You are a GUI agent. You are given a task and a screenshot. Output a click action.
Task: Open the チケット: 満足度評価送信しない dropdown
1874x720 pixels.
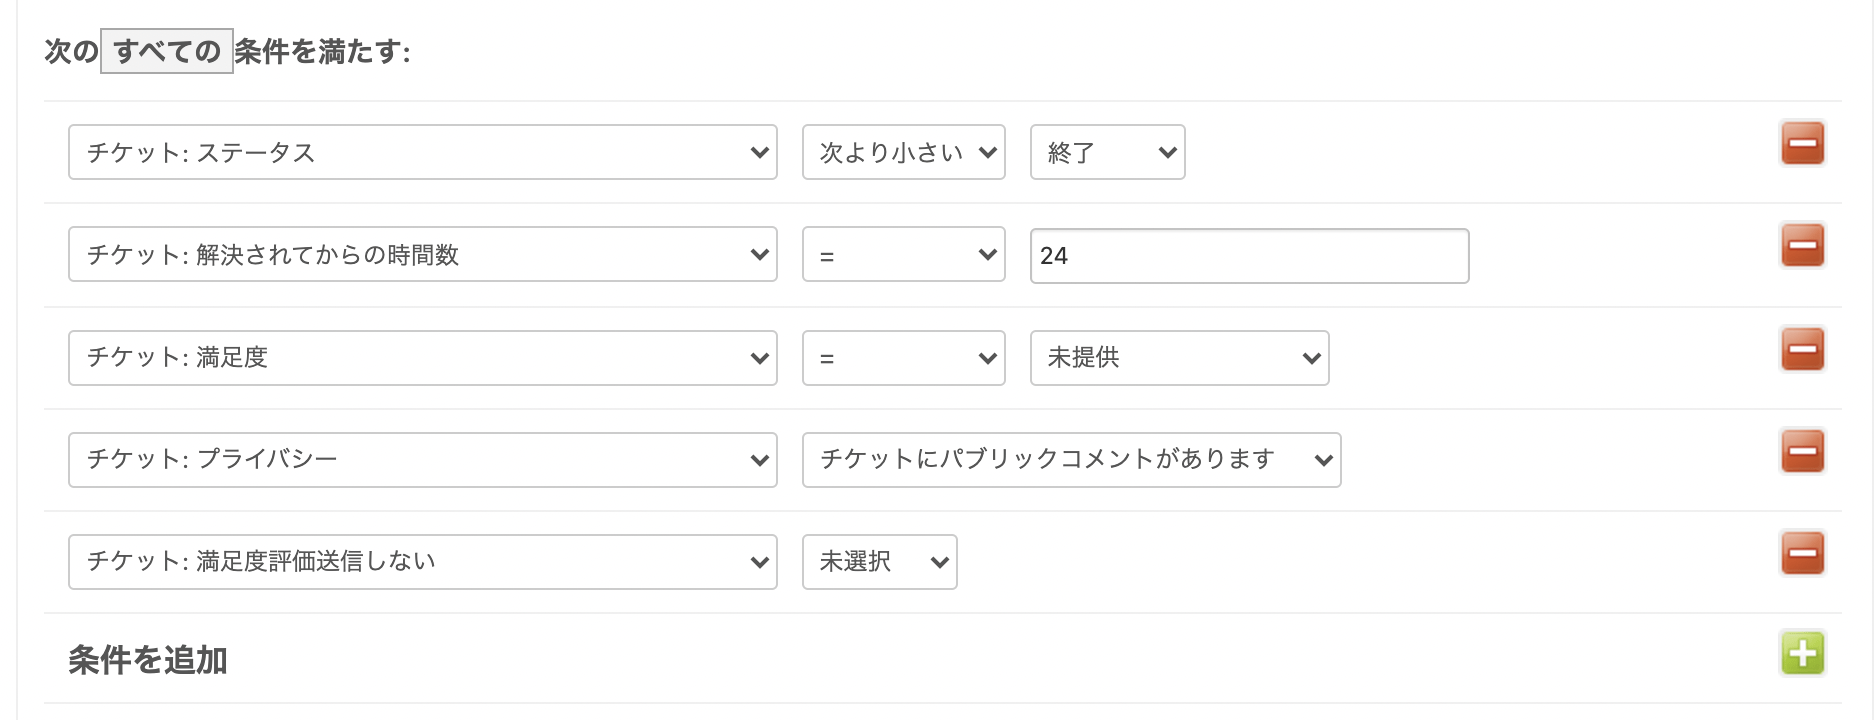[x=422, y=562]
